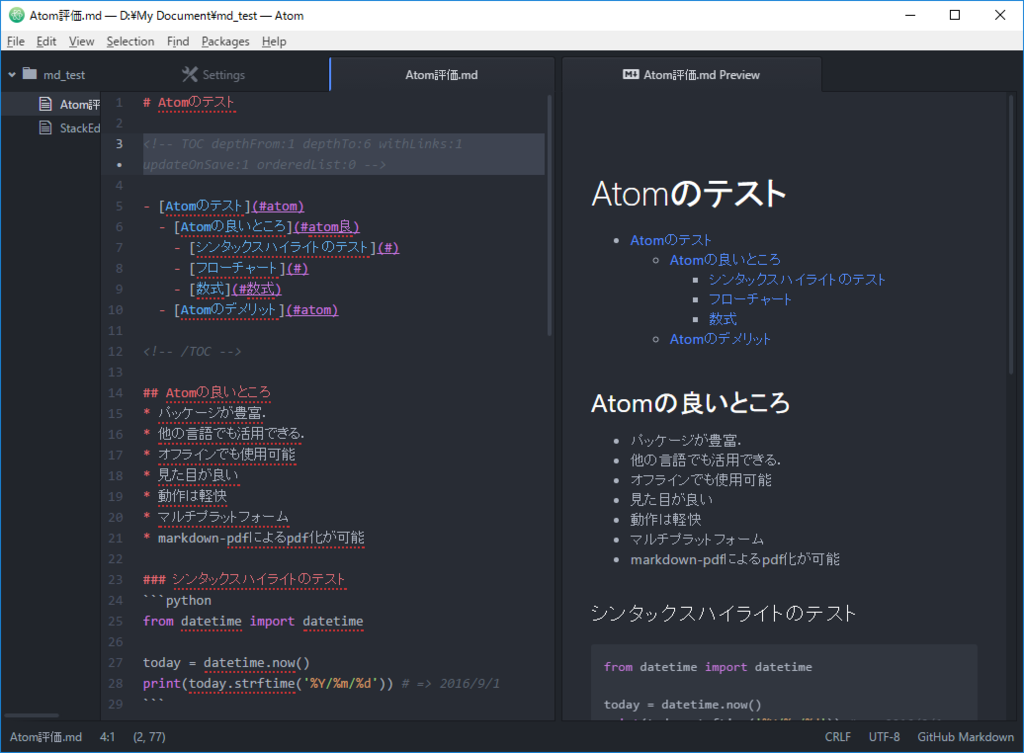Open the Help menu
Image resolution: width=1024 pixels, height=753 pixels.
(x=274, y=41)
